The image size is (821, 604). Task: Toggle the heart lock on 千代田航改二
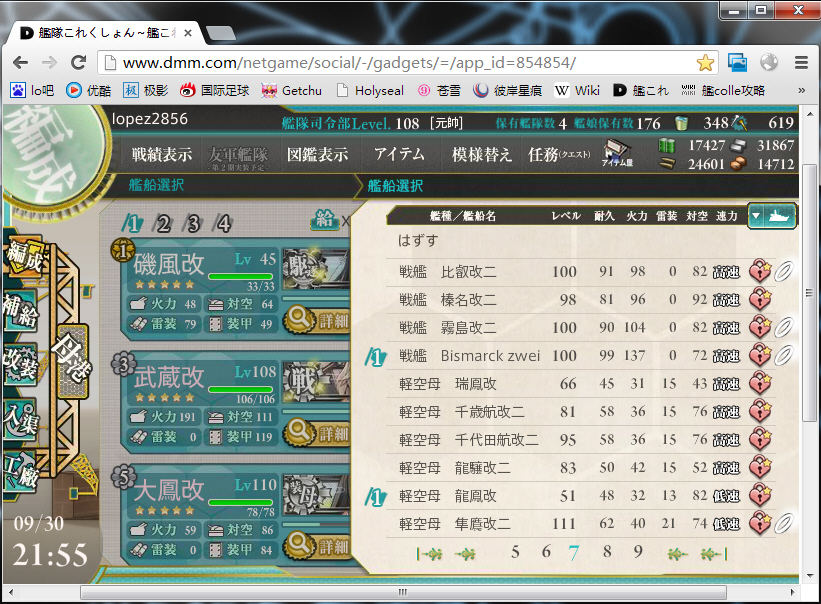[x=760, y=439]
